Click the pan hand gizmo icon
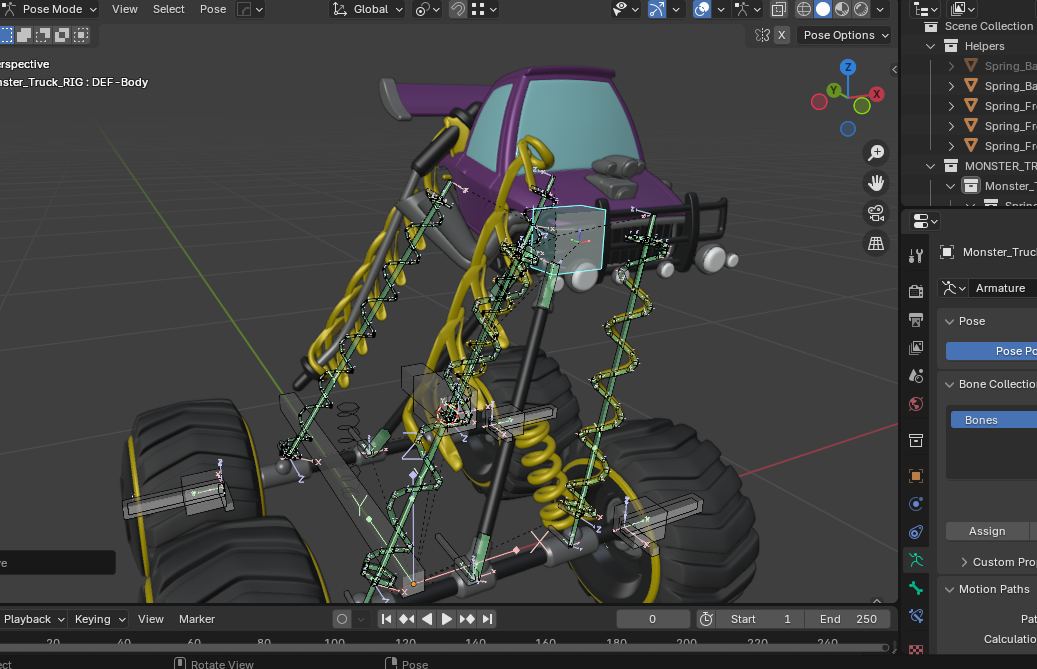The width and height of the screenshot is (1037, 669). pos(876,183)
